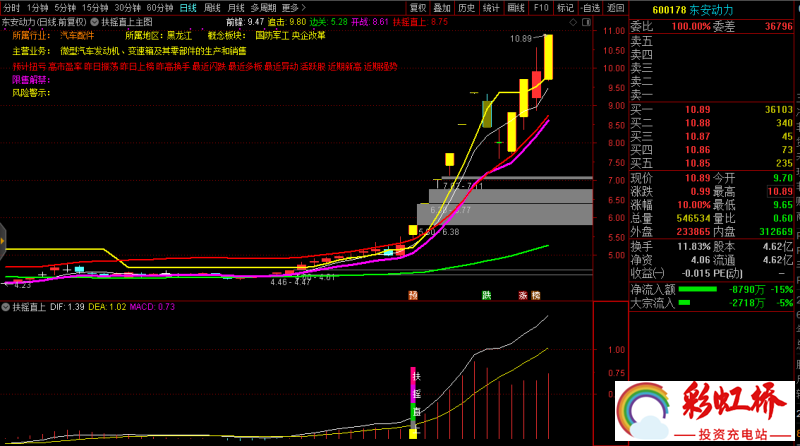Remove stock via -自选 button
The image size is (800, 446).
click(590, 8)
